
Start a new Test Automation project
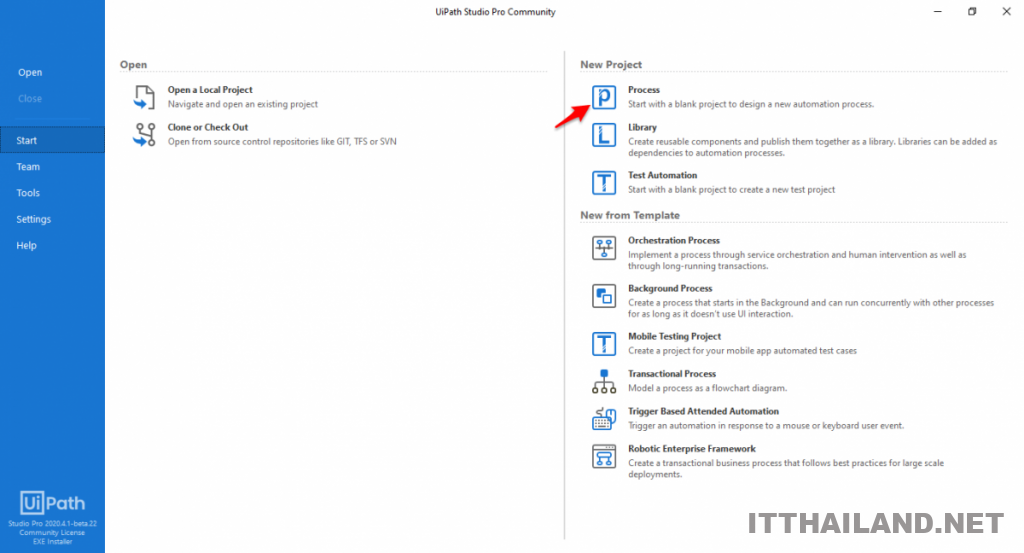(x=663, y=175)
